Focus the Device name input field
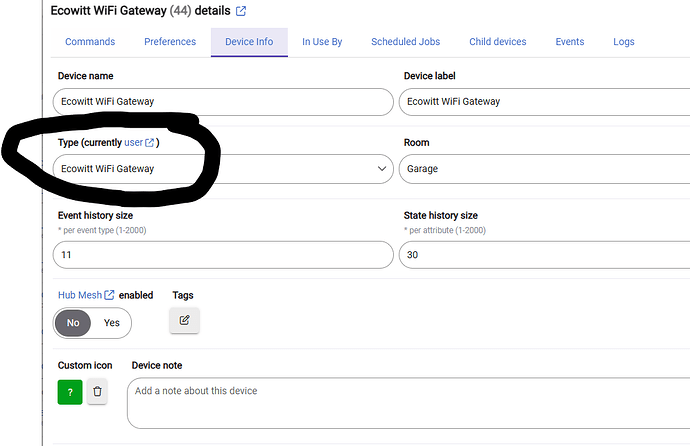The height and width of the screenshot is (446, 690). tap(223, 102)
